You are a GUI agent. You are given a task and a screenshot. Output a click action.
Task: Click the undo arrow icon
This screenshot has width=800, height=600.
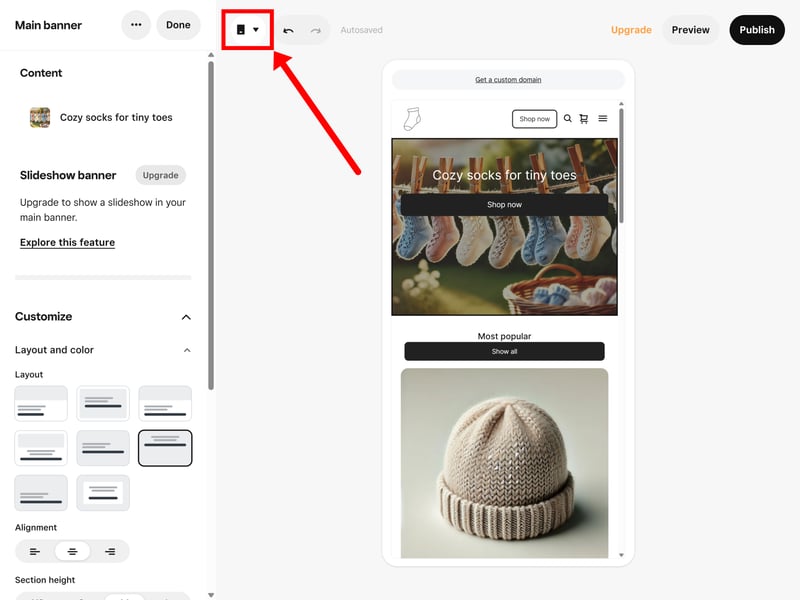[288, 30]
